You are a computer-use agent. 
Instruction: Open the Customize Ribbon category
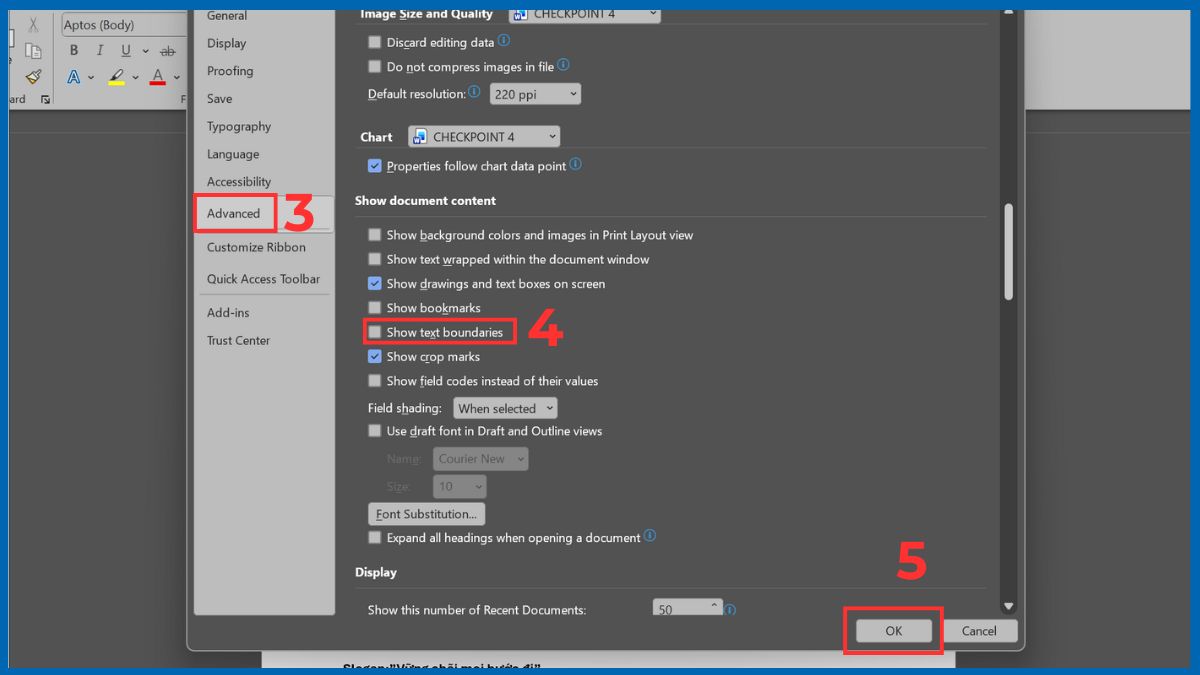pos(256,247)
